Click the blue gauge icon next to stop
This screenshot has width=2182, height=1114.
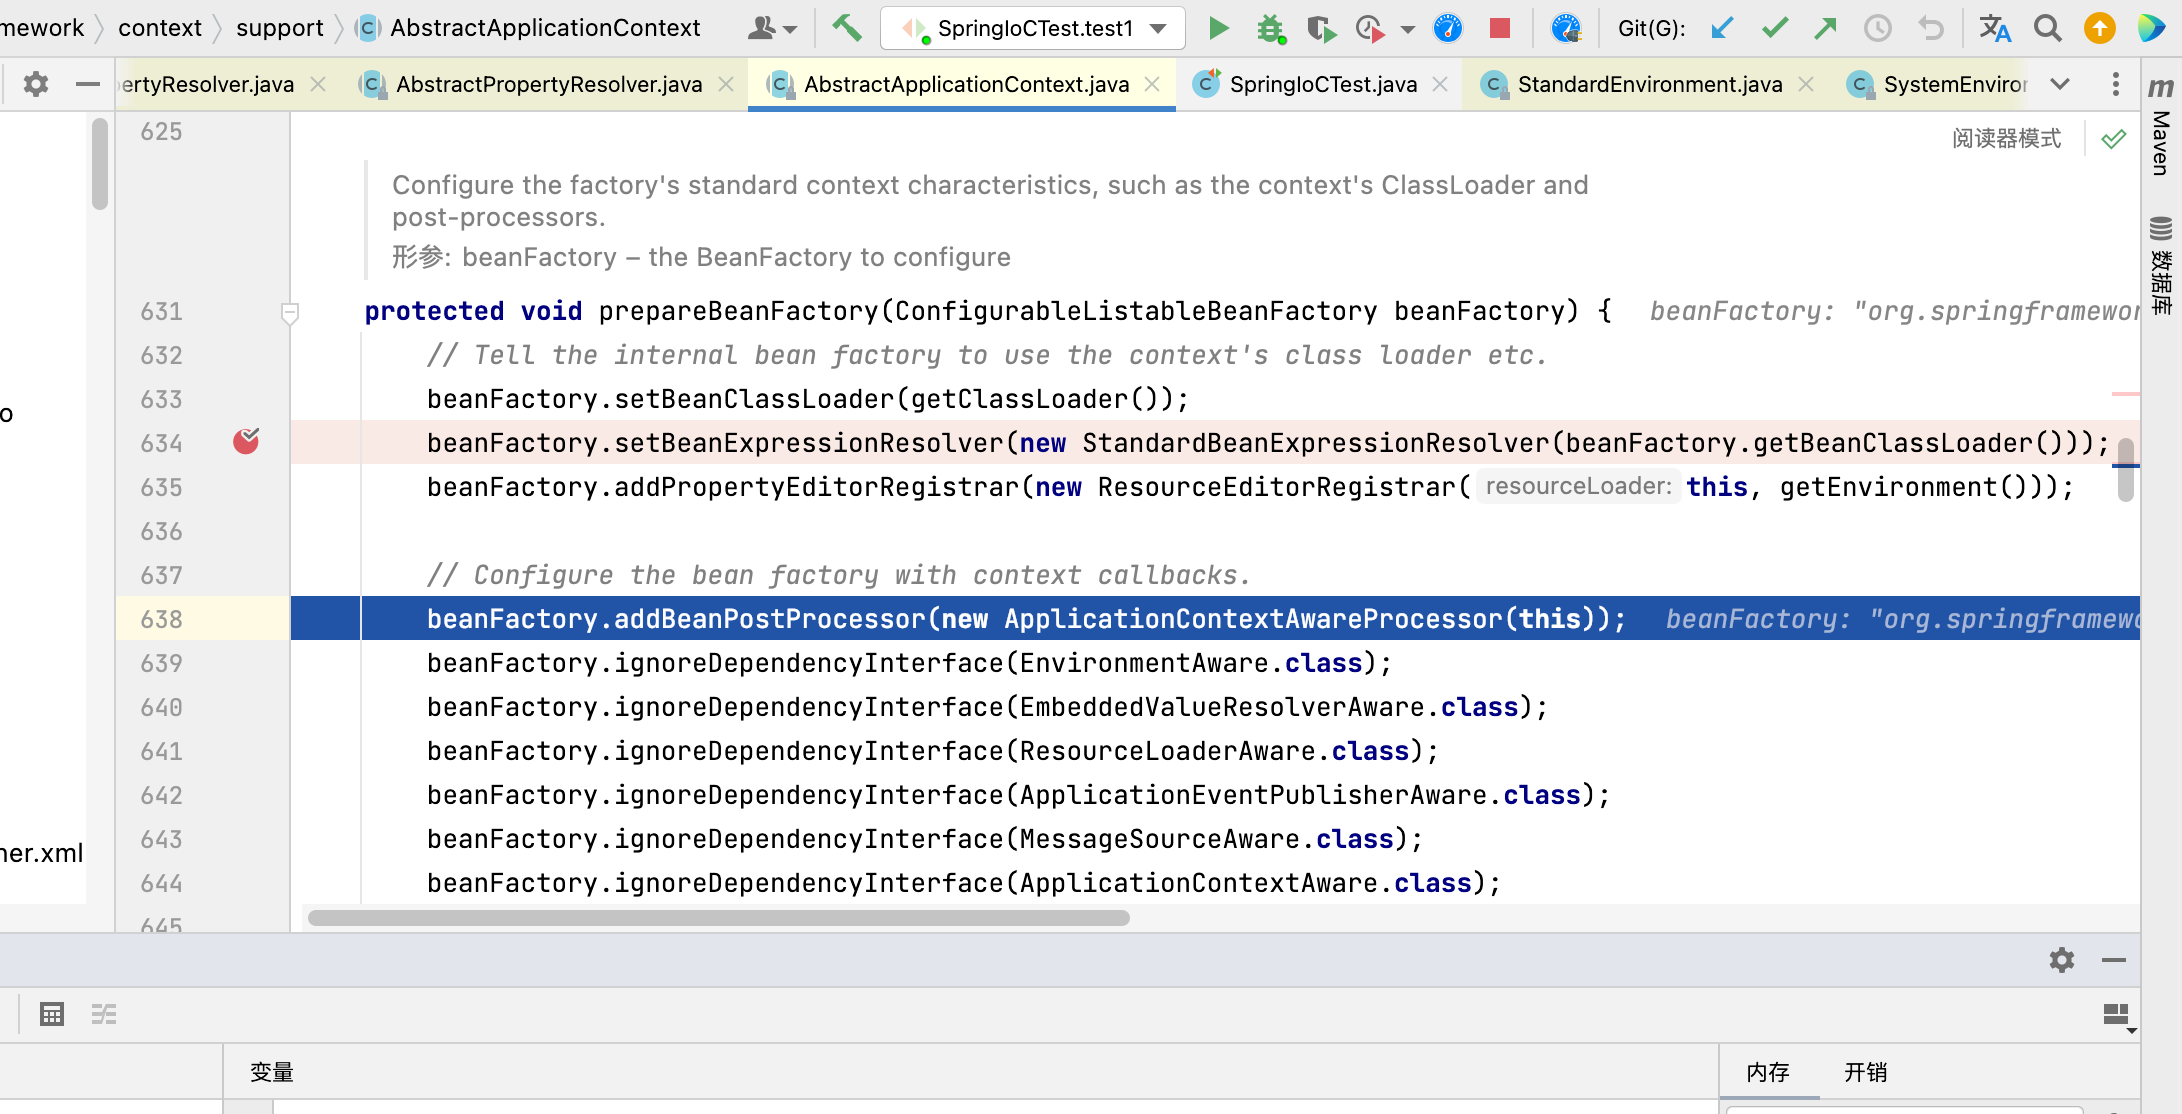click(1447, 28)
